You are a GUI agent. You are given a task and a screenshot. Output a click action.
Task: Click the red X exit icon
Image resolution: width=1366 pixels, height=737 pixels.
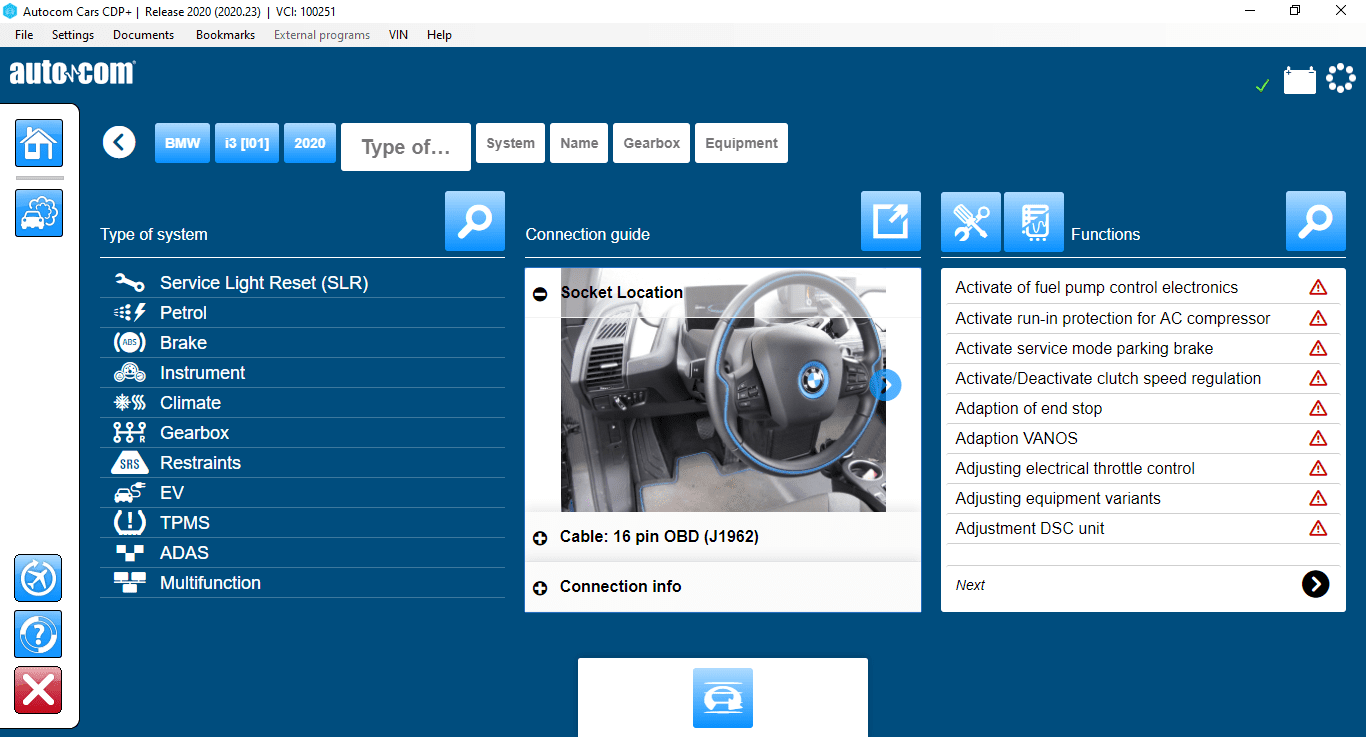[x=39, y=690]
